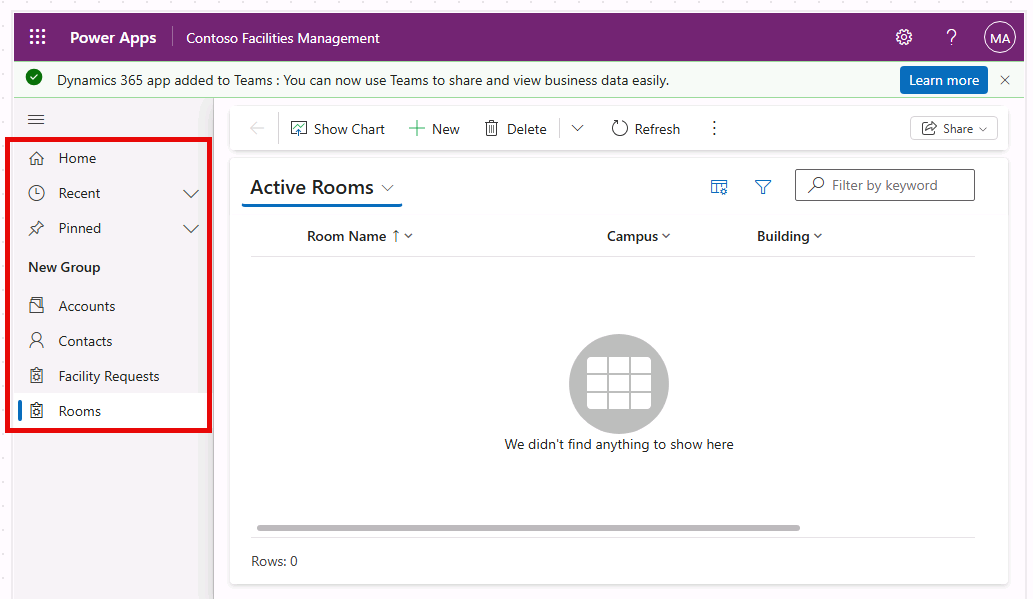
Task: Open the app launcher waffle icon
Action: tap(37, 38)
